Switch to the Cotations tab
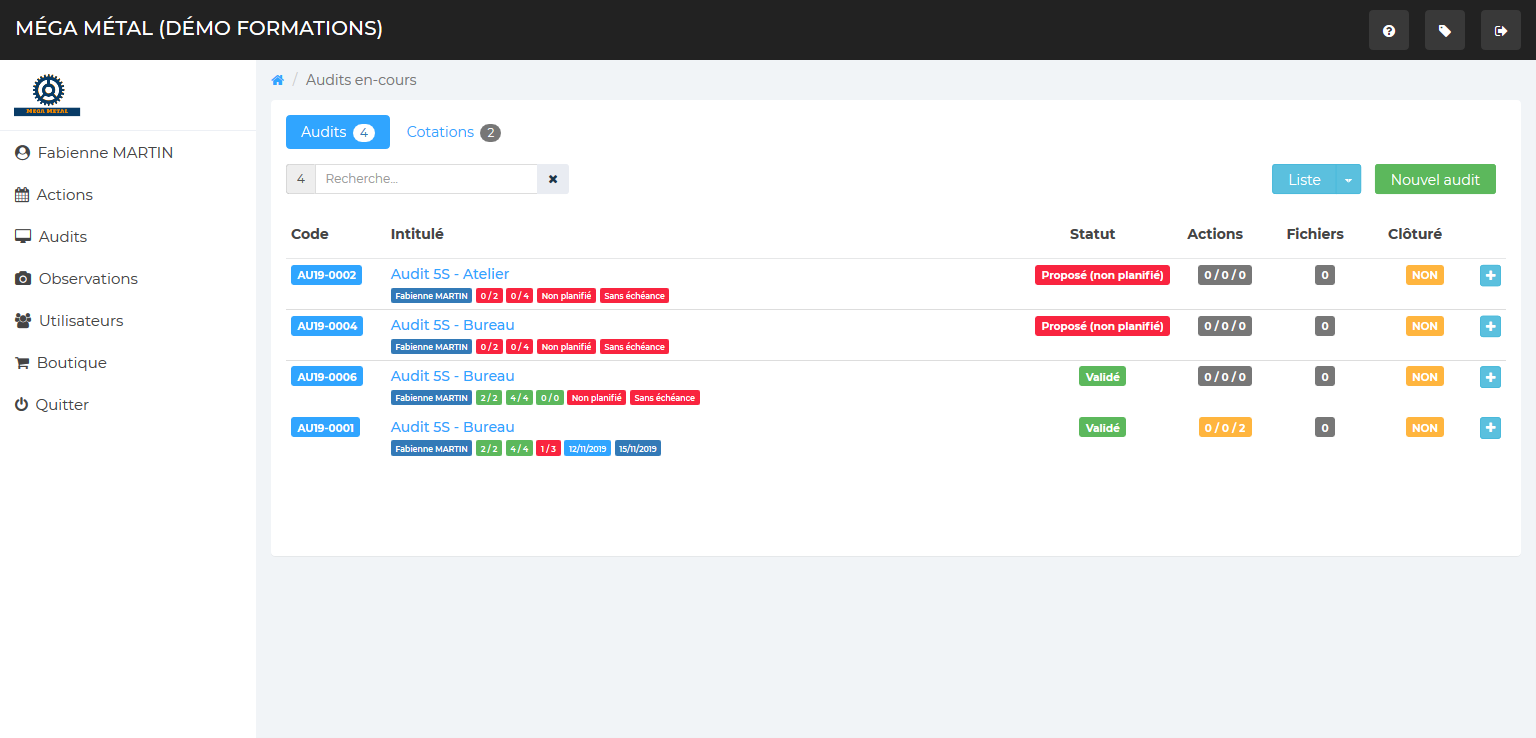Image resolution: width=1536 pixels, height=738 pixels. point(452,132)
